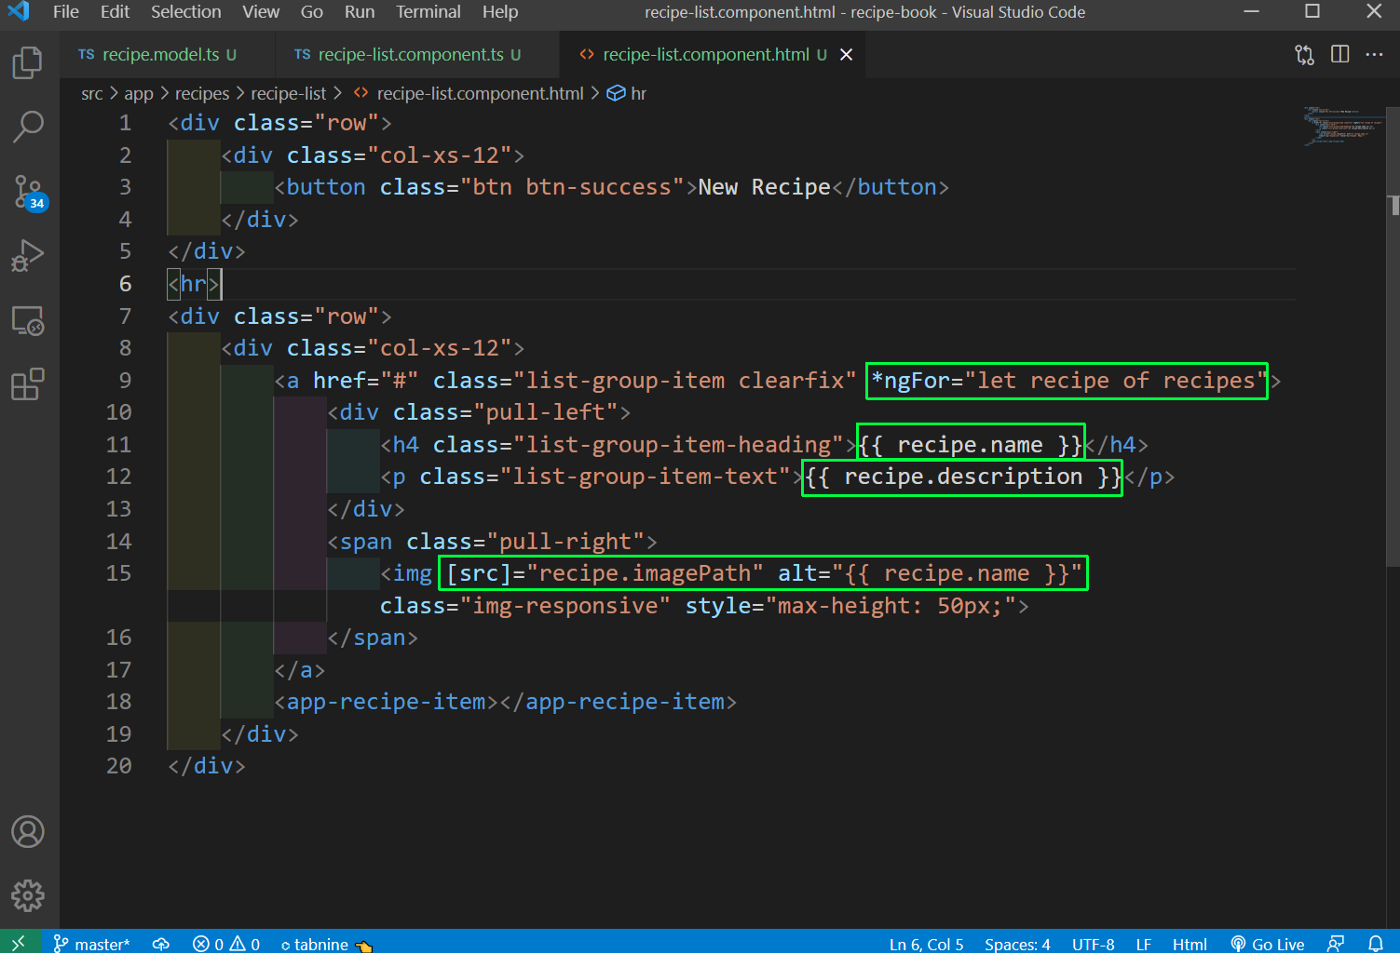Click the src breadcrumb
The width and height of the screenshot is (1400, 953).
point(92,93)
